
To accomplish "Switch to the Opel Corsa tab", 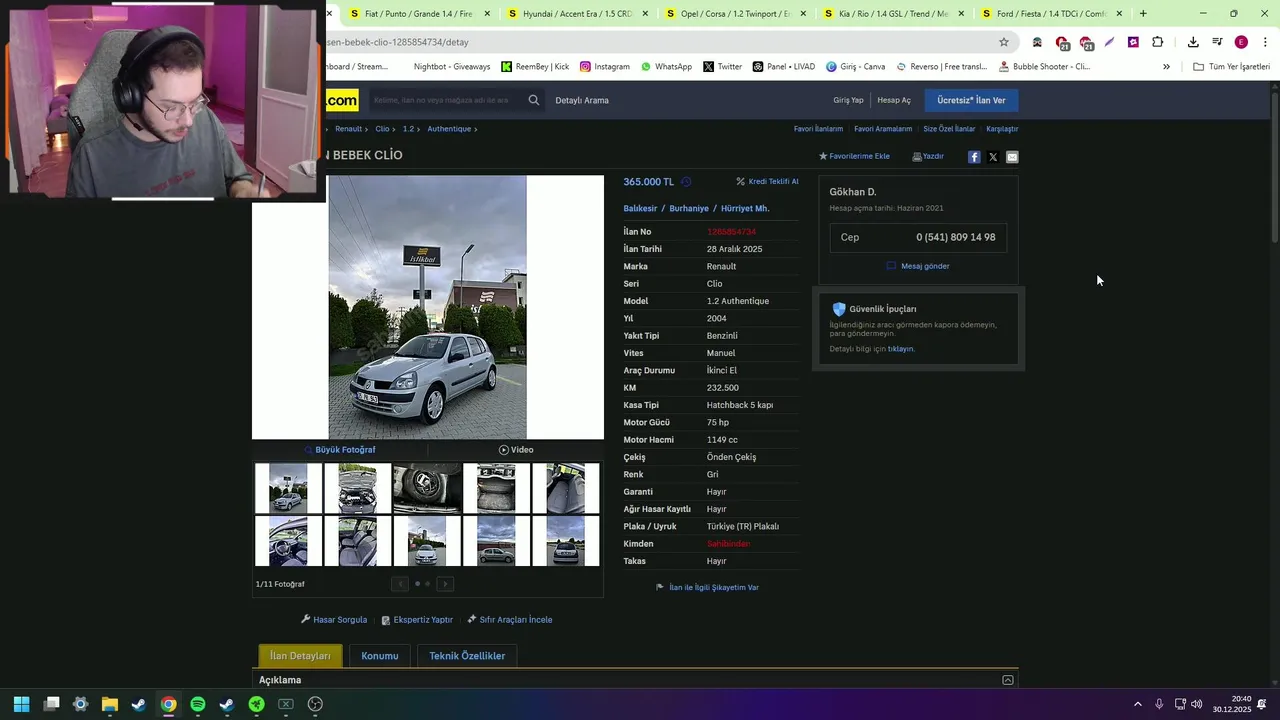I will click(735, 14).
